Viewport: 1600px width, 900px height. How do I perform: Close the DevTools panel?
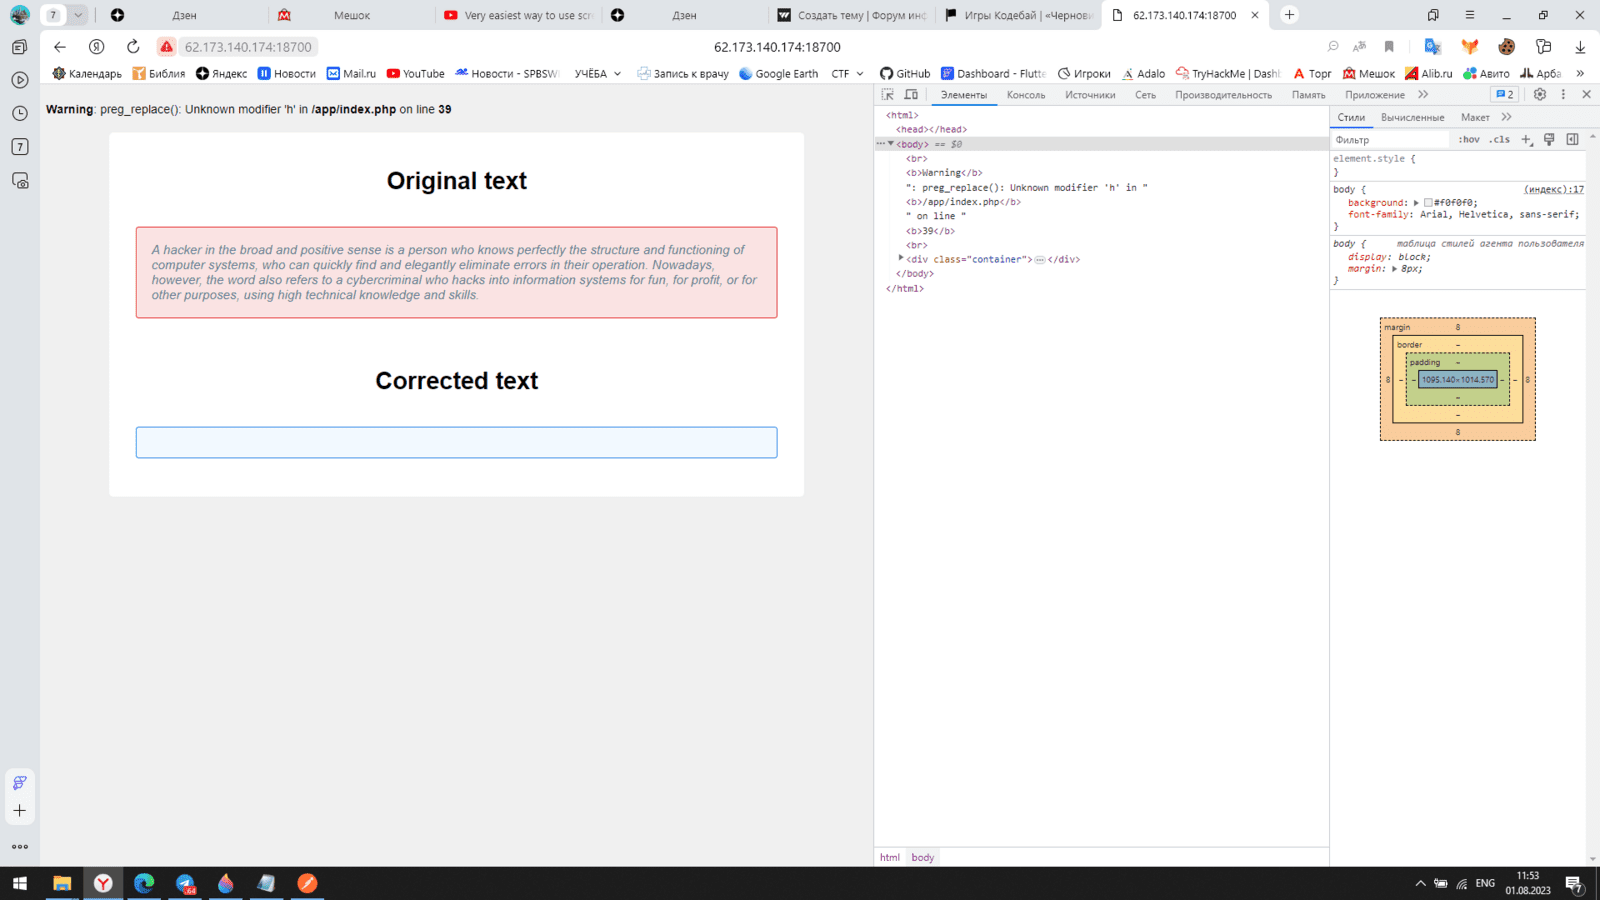coord(1586,94)
